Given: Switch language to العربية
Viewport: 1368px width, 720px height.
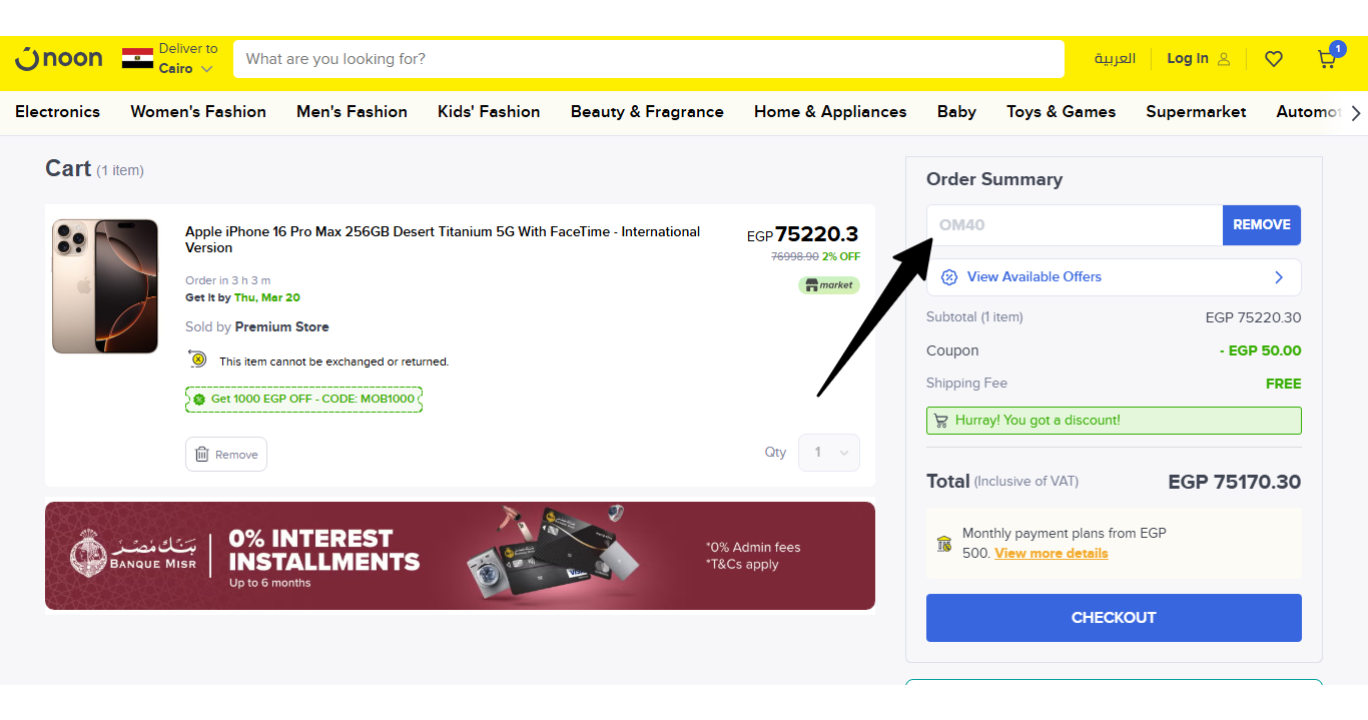Looking at the screenshot, I should [1115, 59].
